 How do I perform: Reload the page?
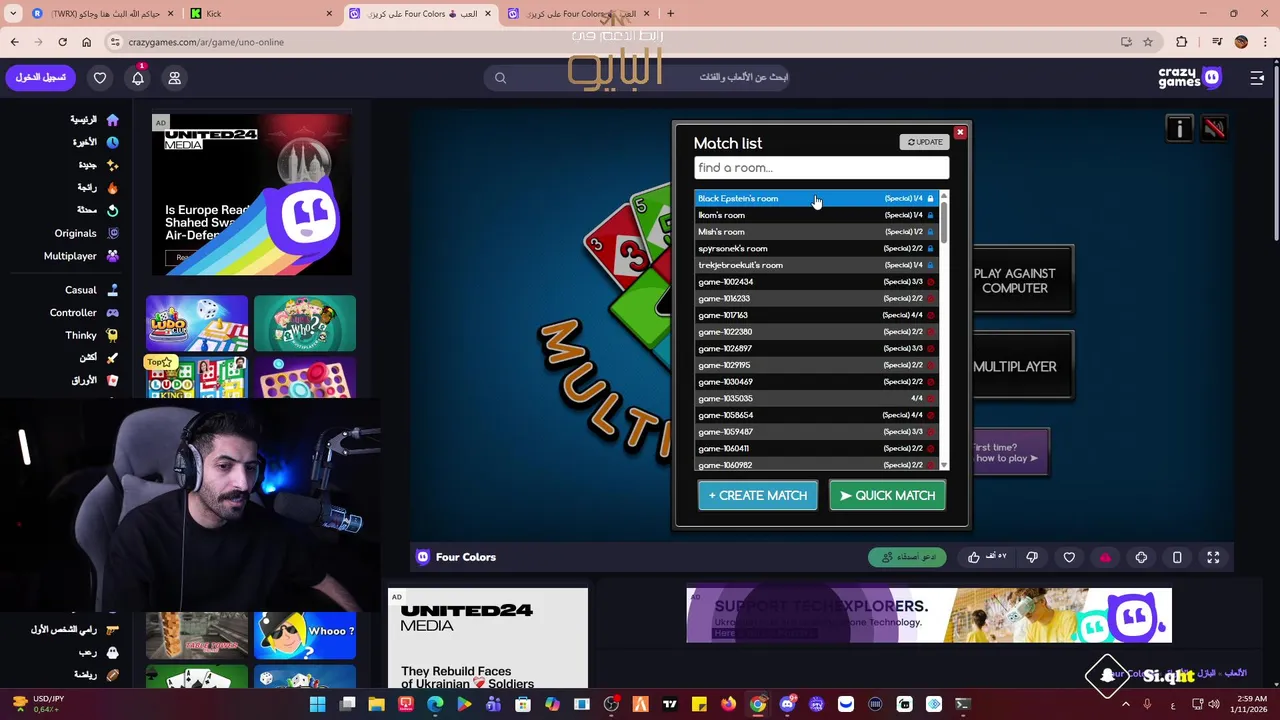[x=62, y=42]
